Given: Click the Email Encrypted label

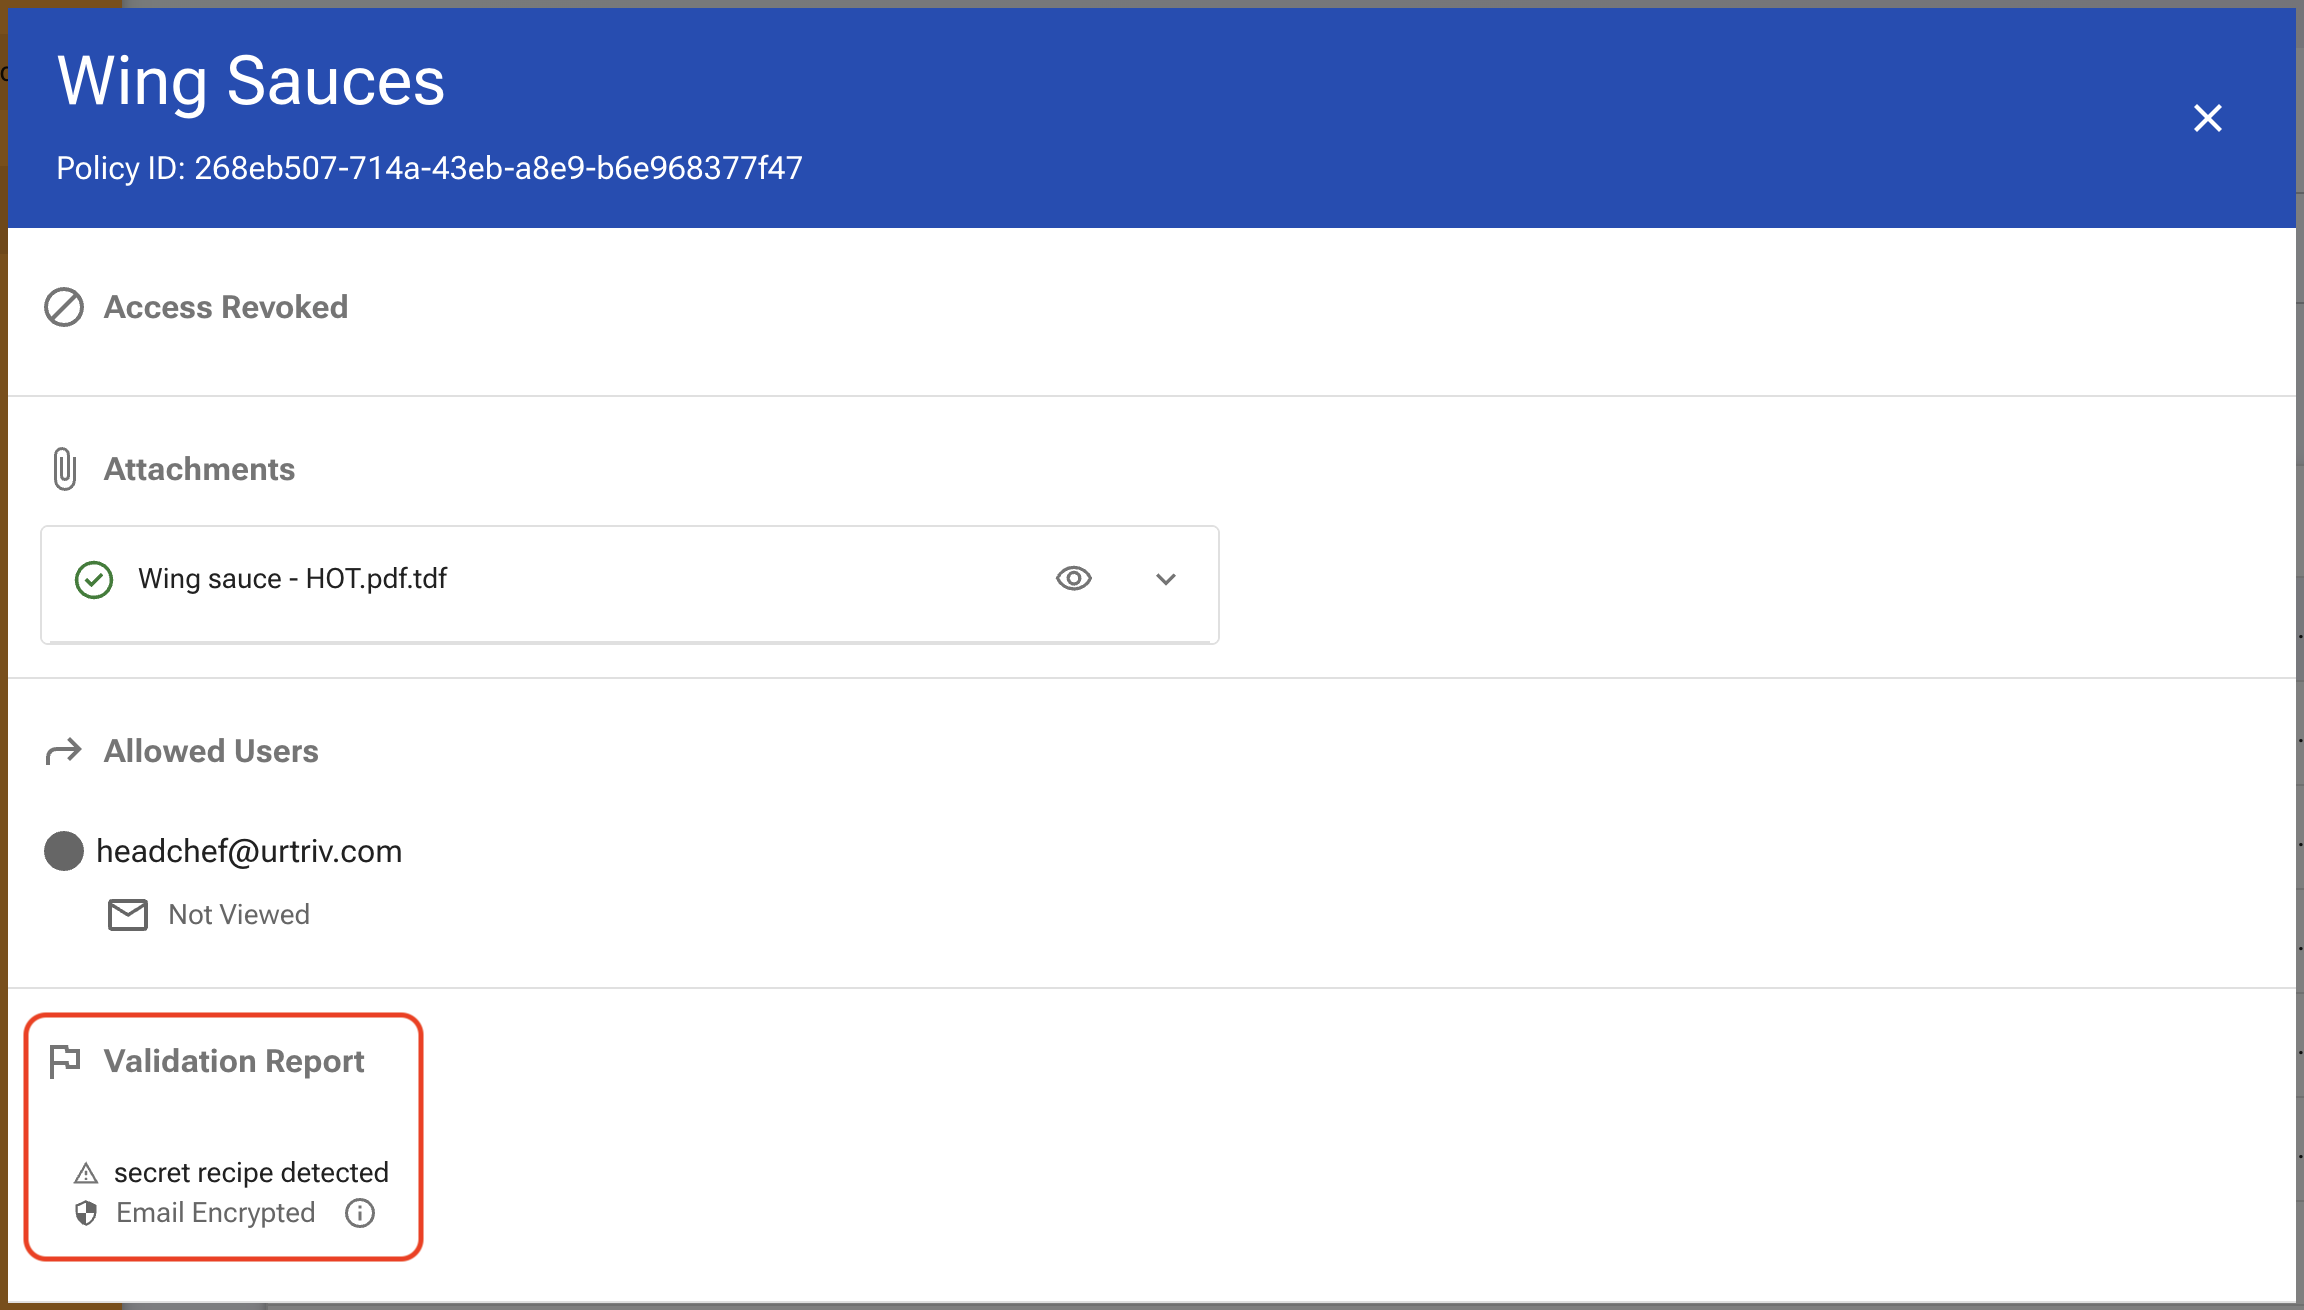Looking at the screenshot, I should pos(216,1212).
